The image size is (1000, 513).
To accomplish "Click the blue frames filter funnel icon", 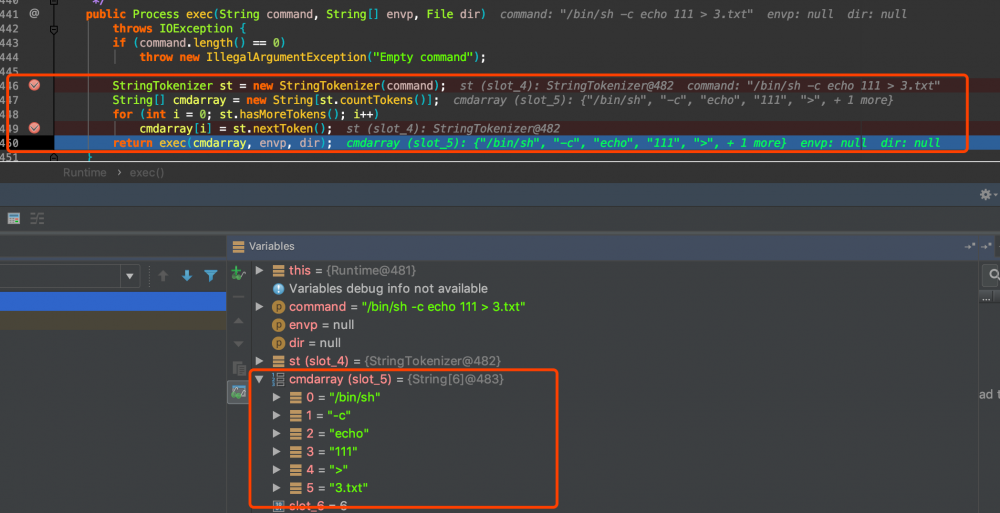I will (x=210, y=276).
